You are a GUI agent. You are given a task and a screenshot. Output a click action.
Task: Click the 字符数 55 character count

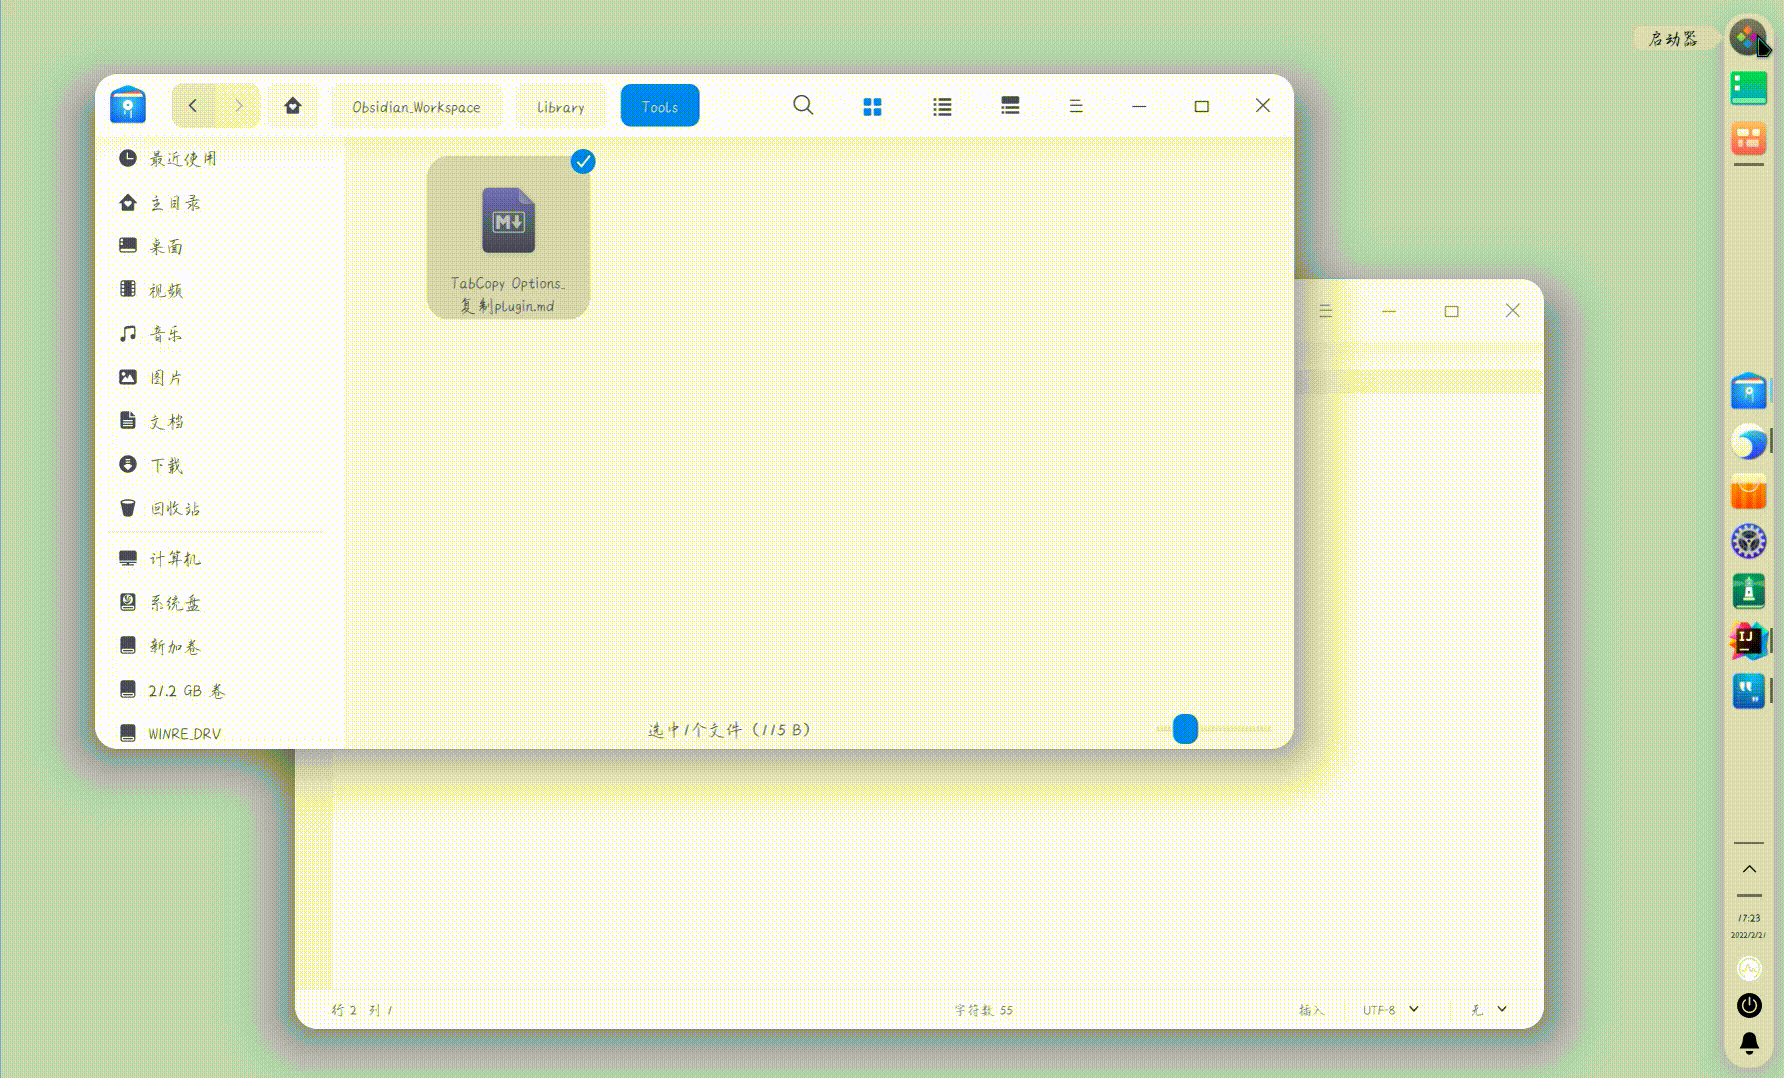pos(984,1010)
